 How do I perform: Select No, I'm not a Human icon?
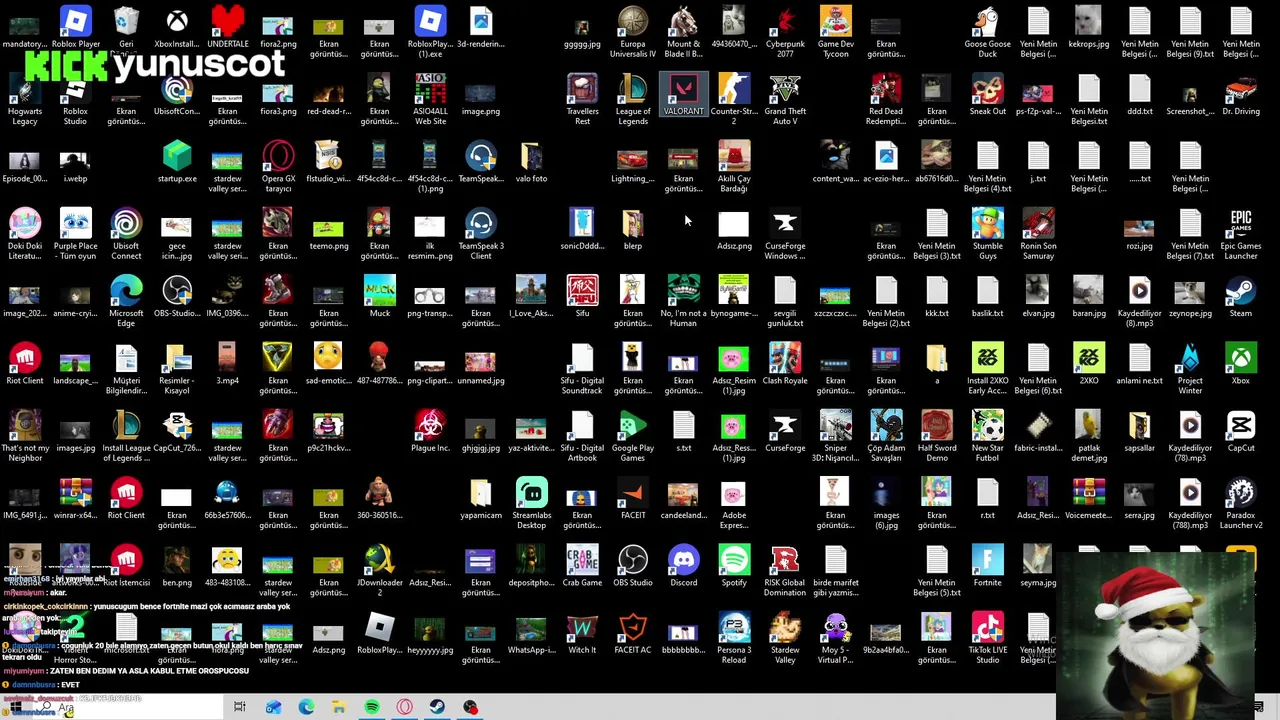coord(683,301)
